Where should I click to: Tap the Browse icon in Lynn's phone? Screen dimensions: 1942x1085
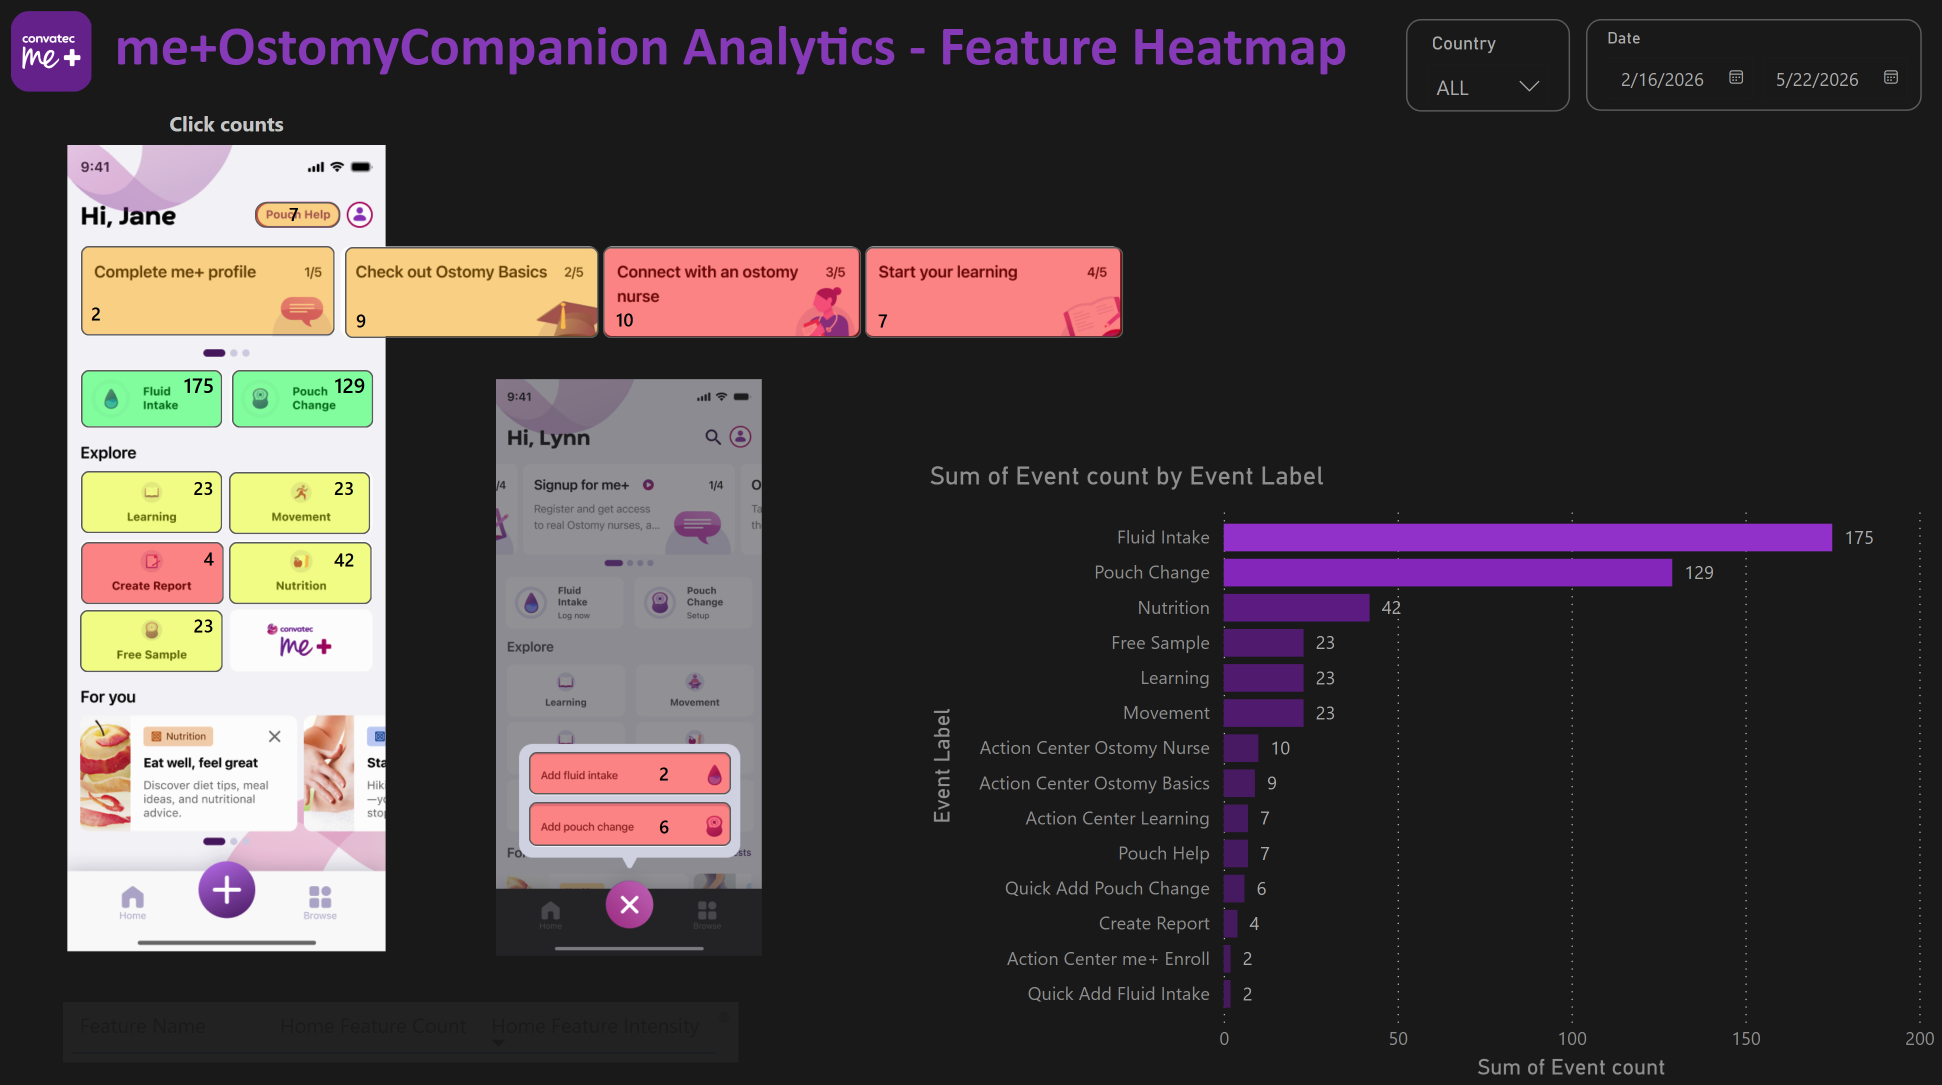click(x=707, y=914)
